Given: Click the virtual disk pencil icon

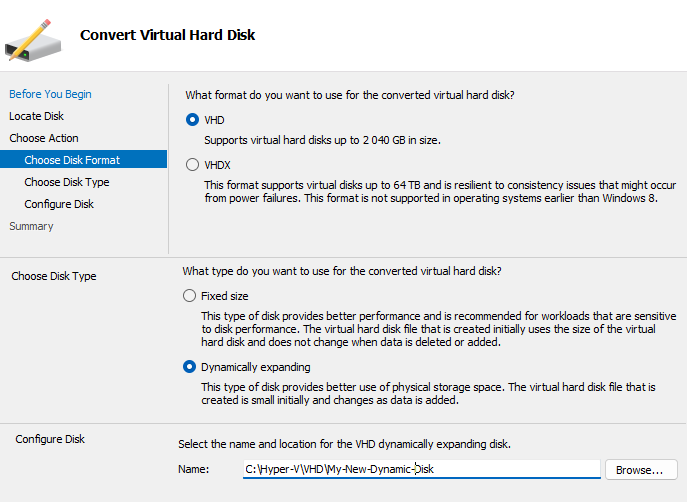Looking at the screenshot, I should click(x=33, y=37).
